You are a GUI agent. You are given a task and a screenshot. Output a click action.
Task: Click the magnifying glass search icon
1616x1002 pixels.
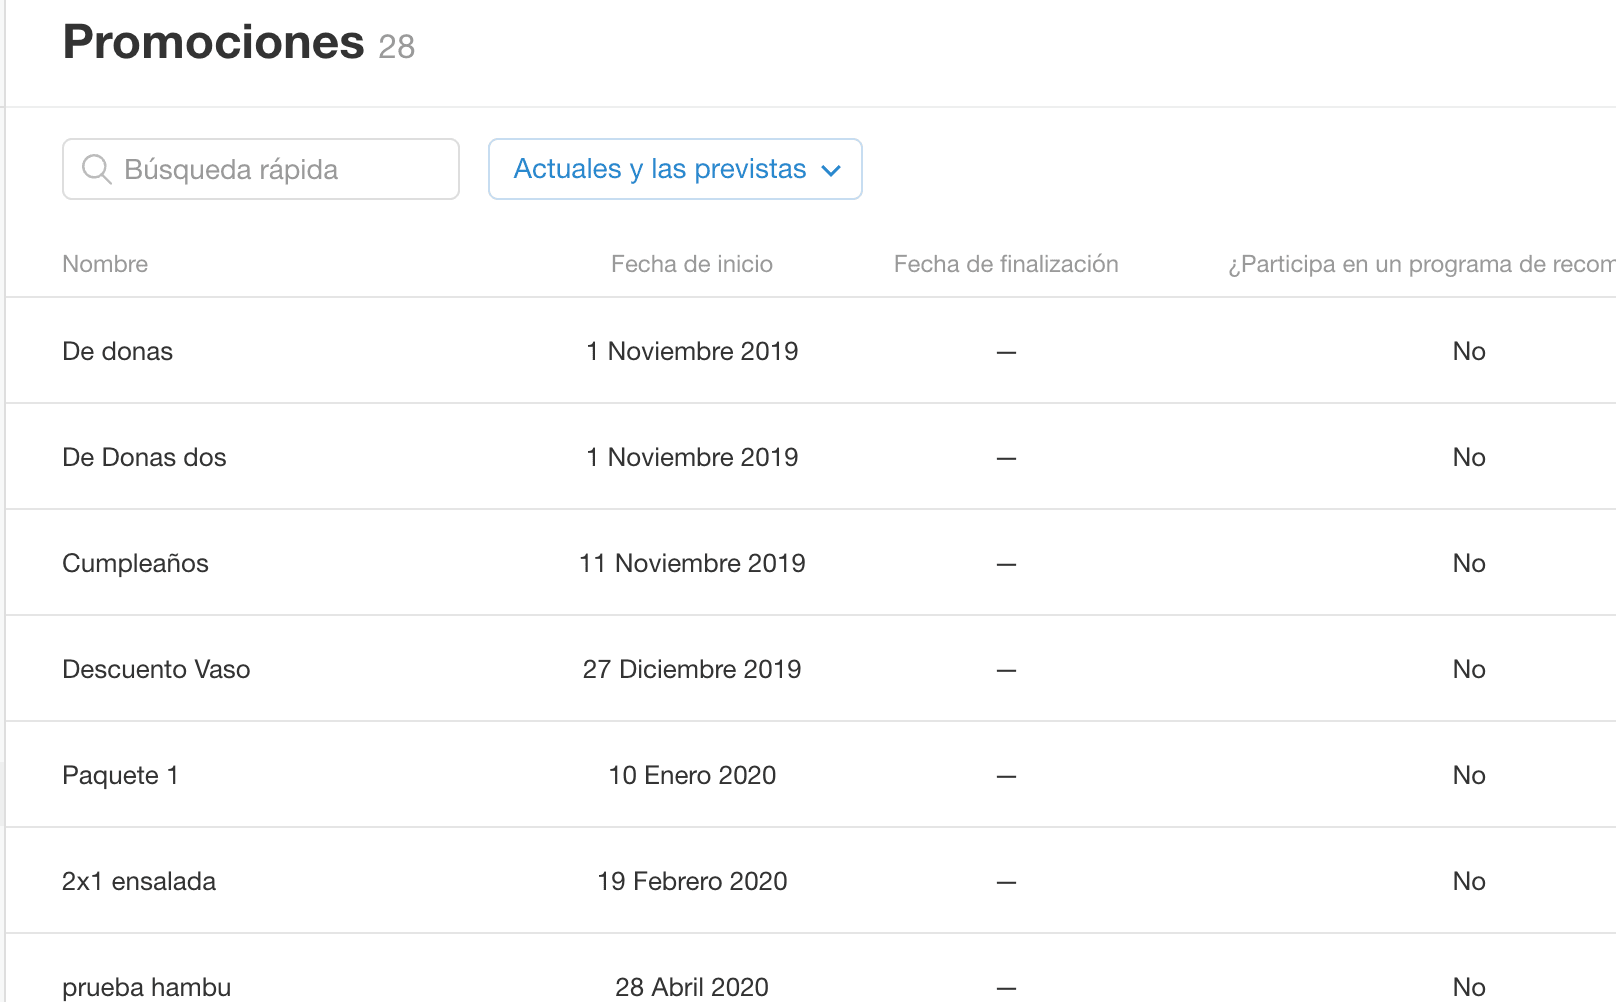coord(96,169)
